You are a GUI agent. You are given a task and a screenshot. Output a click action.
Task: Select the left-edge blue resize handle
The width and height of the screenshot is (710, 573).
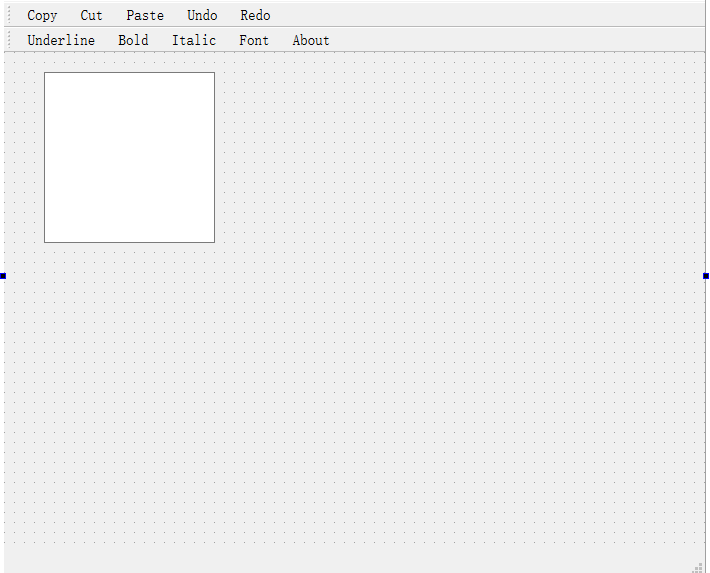click(3, 276)
